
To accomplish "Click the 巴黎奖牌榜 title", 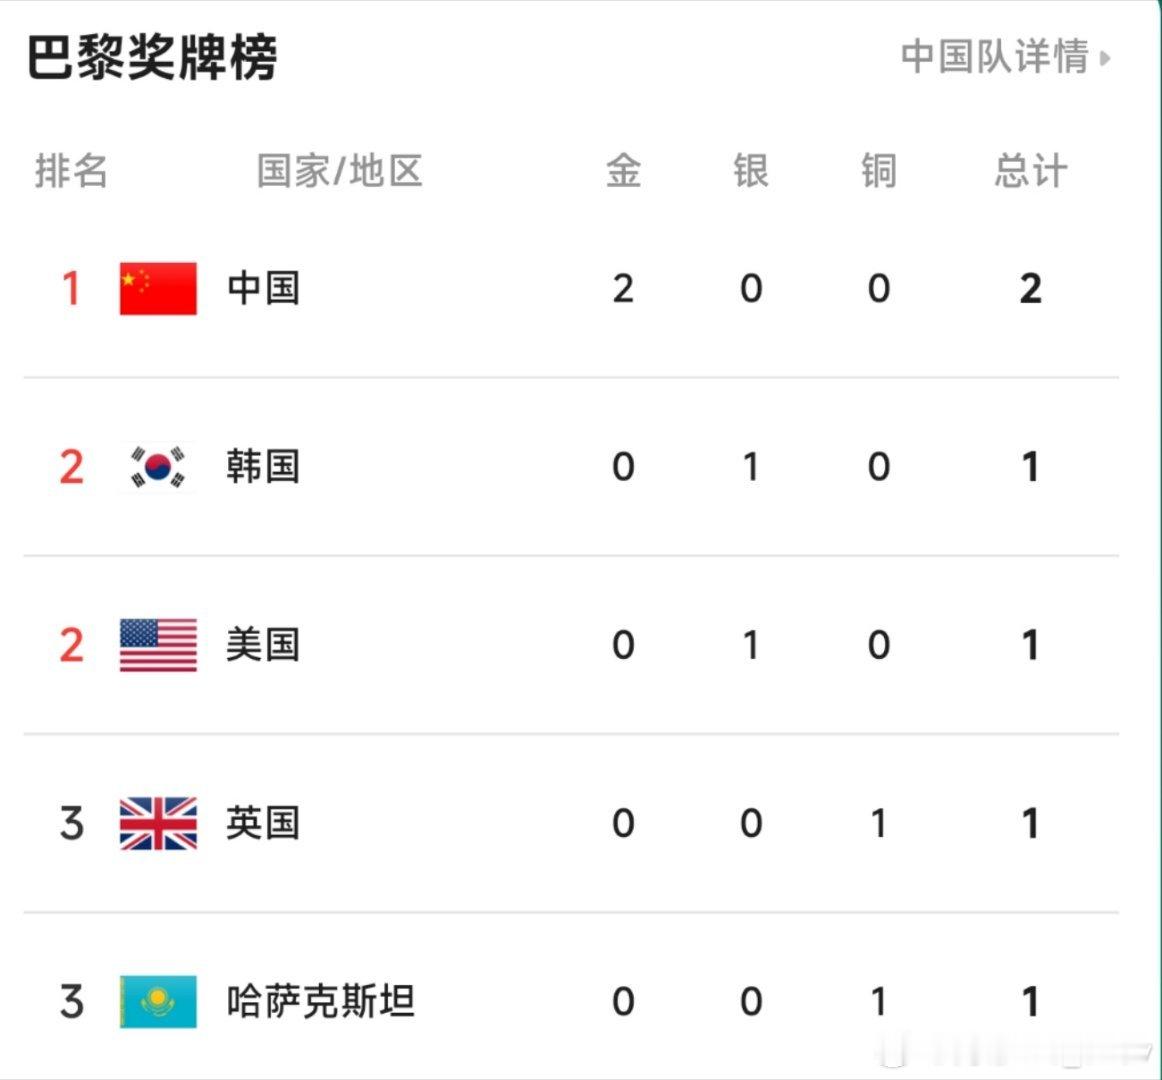I will (x=152, y=56).
